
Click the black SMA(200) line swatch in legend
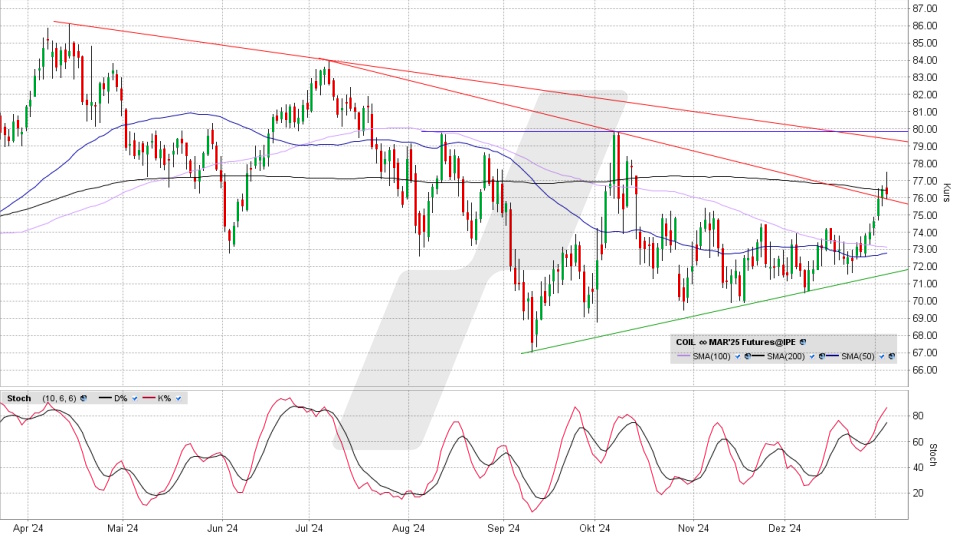click(x=758, y=356)
